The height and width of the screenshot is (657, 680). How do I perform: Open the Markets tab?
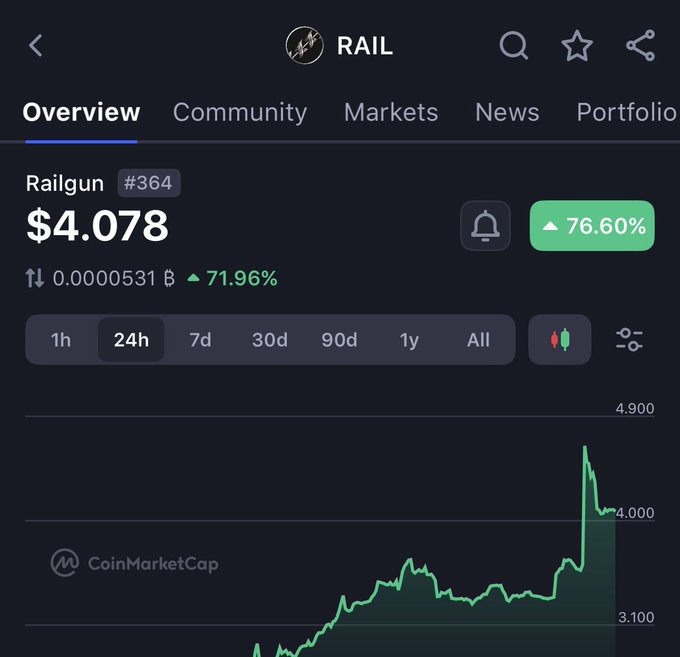pyautogui.click(x=391, y=112)
